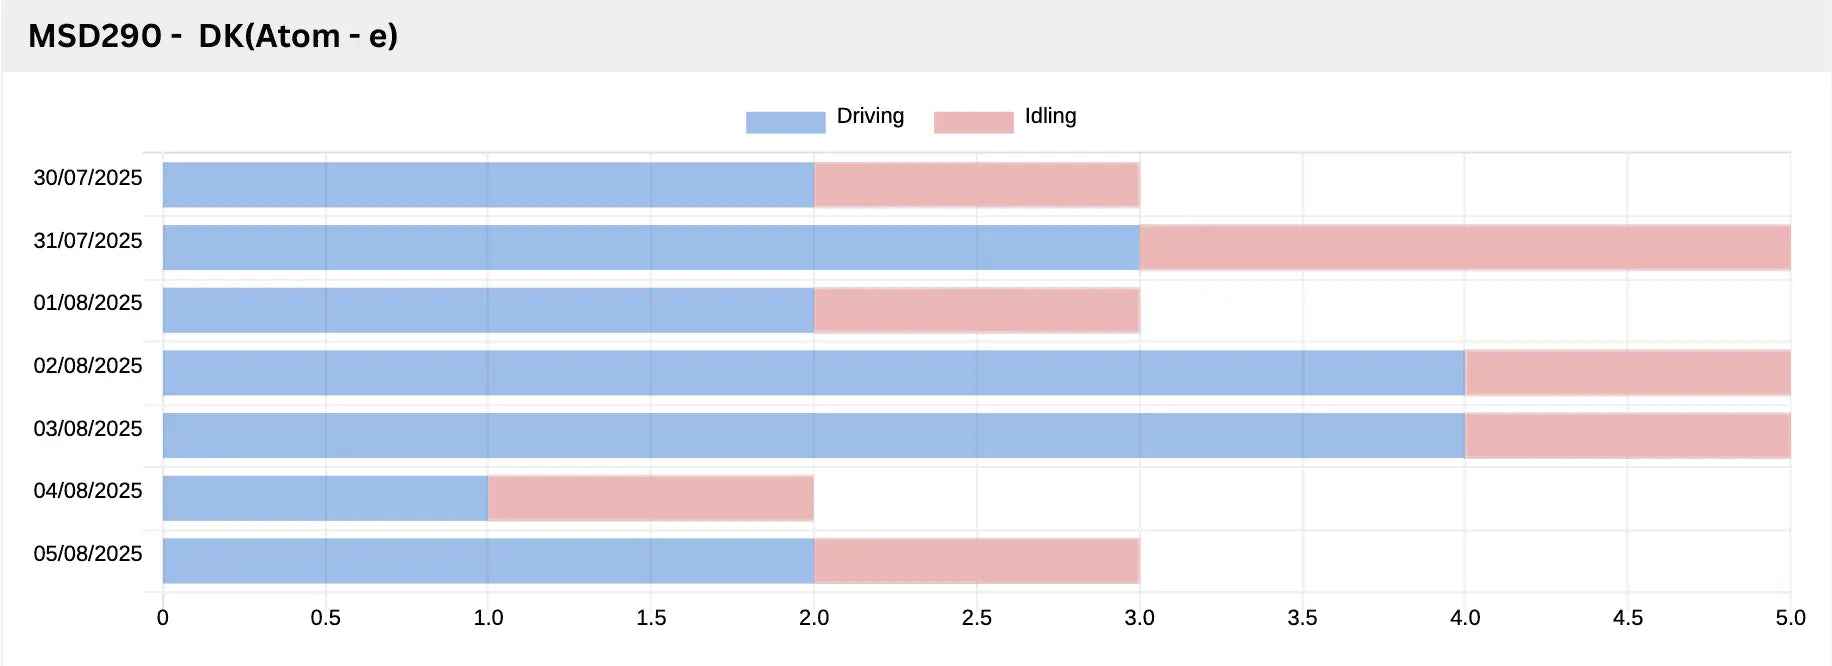Click the 03/08/2025 date axis label
Viewport: 1832px width, 666px height.
tap(88, 429)
